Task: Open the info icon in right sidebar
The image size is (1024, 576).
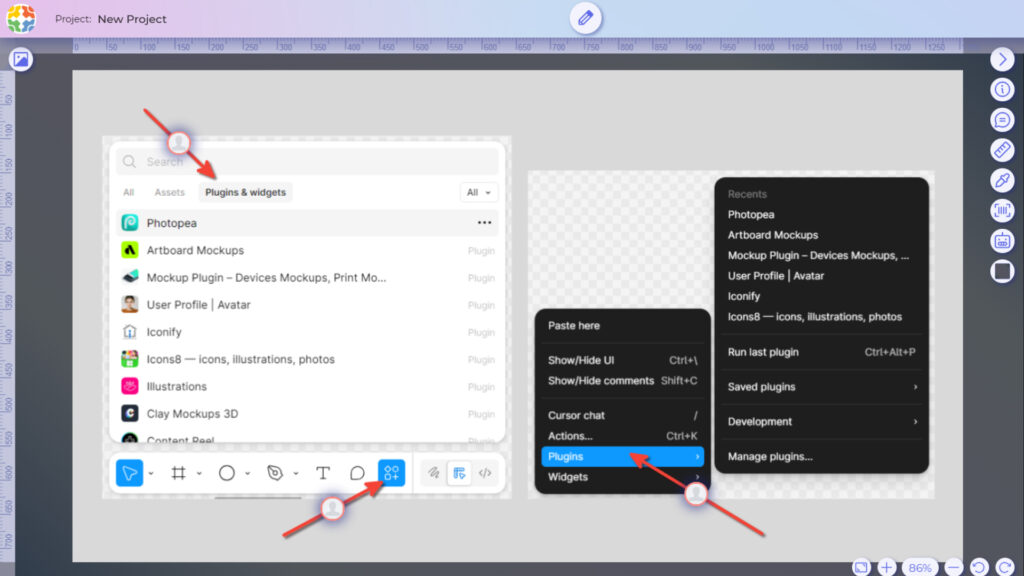Action: [x=1002, y=89]
